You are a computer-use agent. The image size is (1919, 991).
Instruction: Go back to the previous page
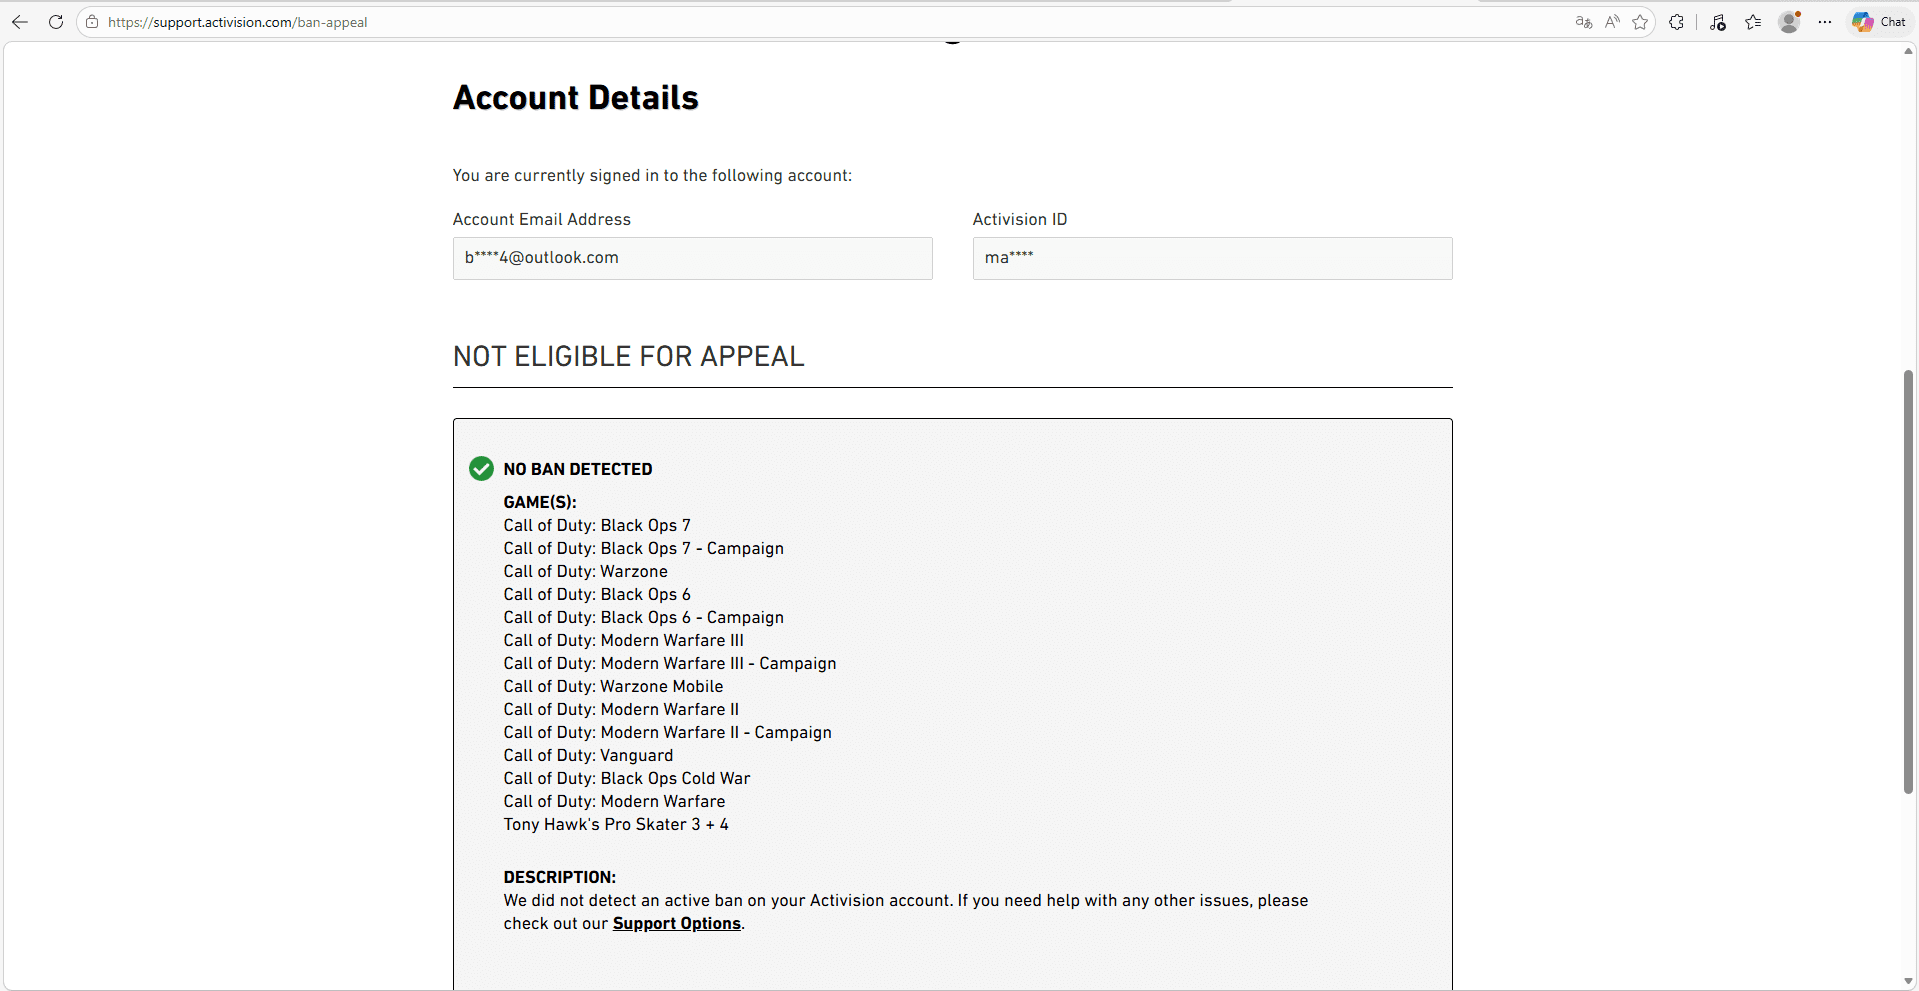coord(20,22)
